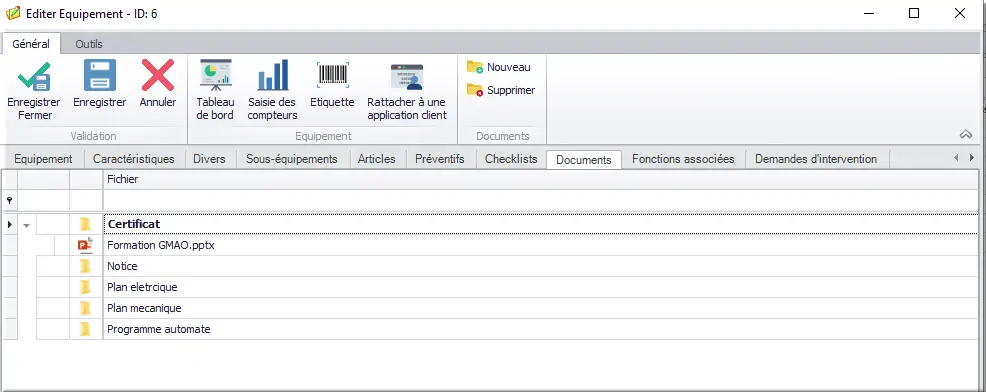Open Saisie des compteurs chart icon
The image size is (986, 392).
point(272,75)
